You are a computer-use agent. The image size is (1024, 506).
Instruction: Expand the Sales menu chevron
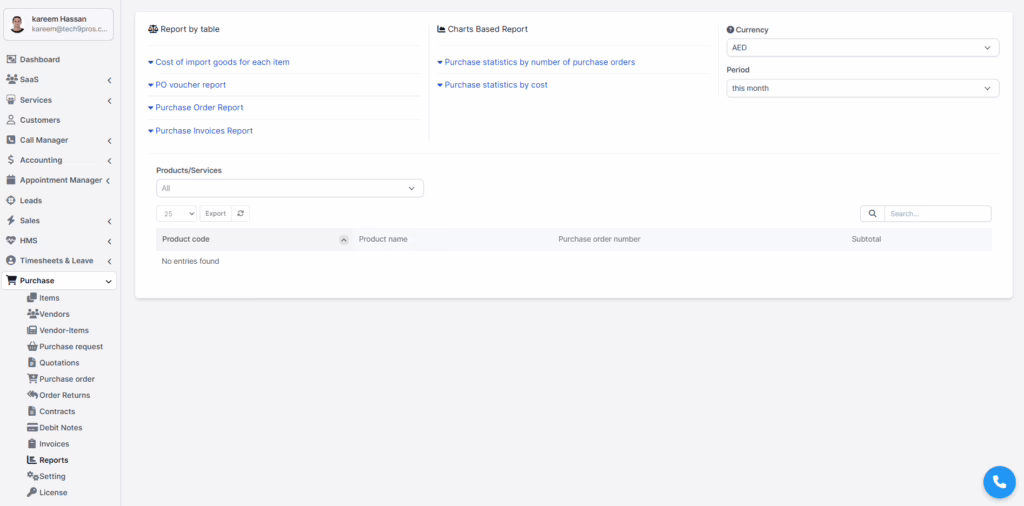click(109, 221)
